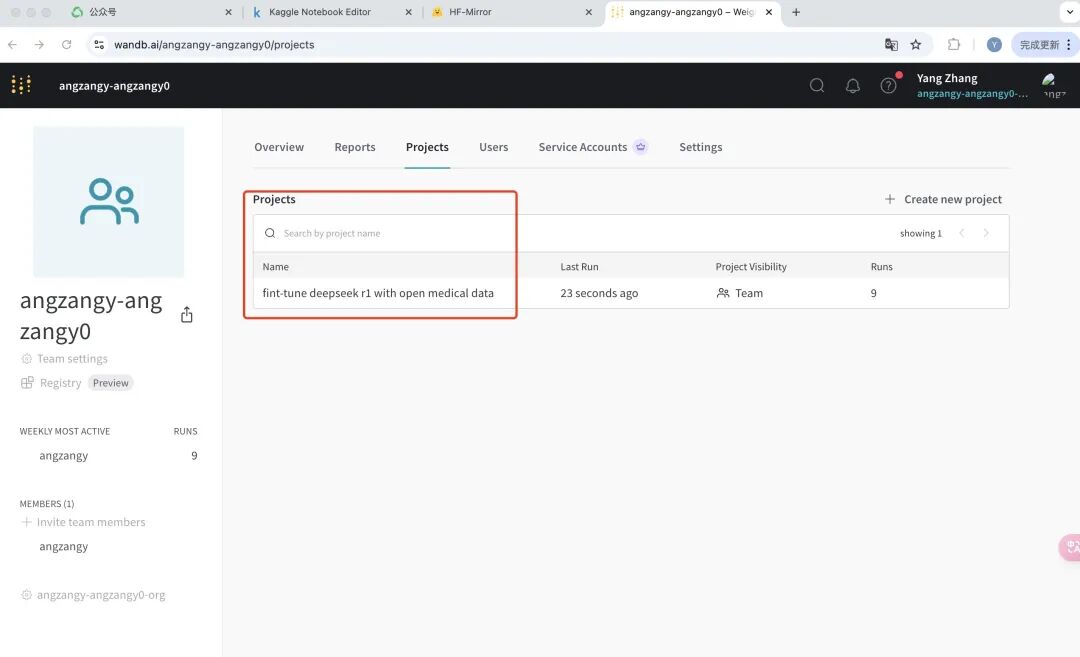Go to previous projects page arrow

(962, 233)
